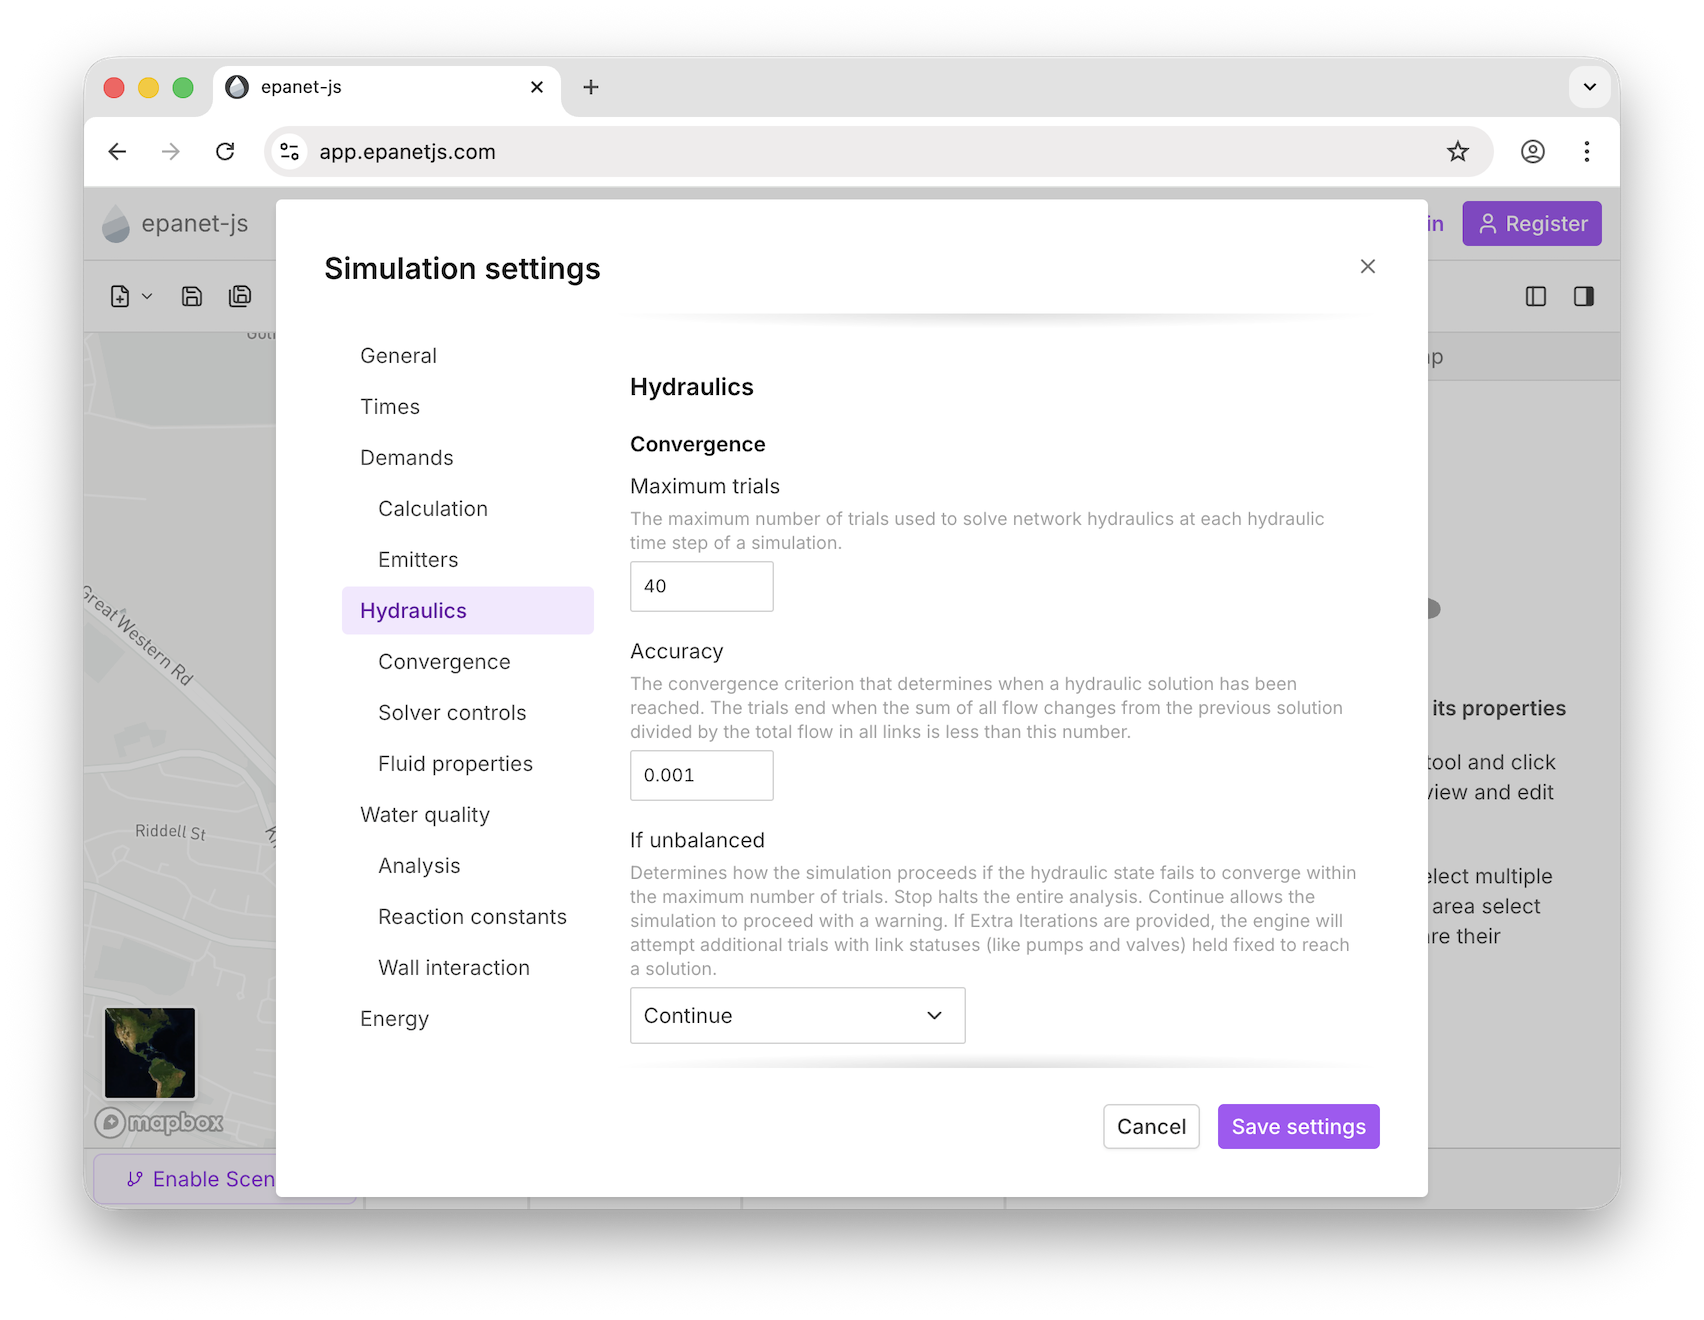Toggle the left side panel icon
1704x1320 pixels.
pos(1535,296)
